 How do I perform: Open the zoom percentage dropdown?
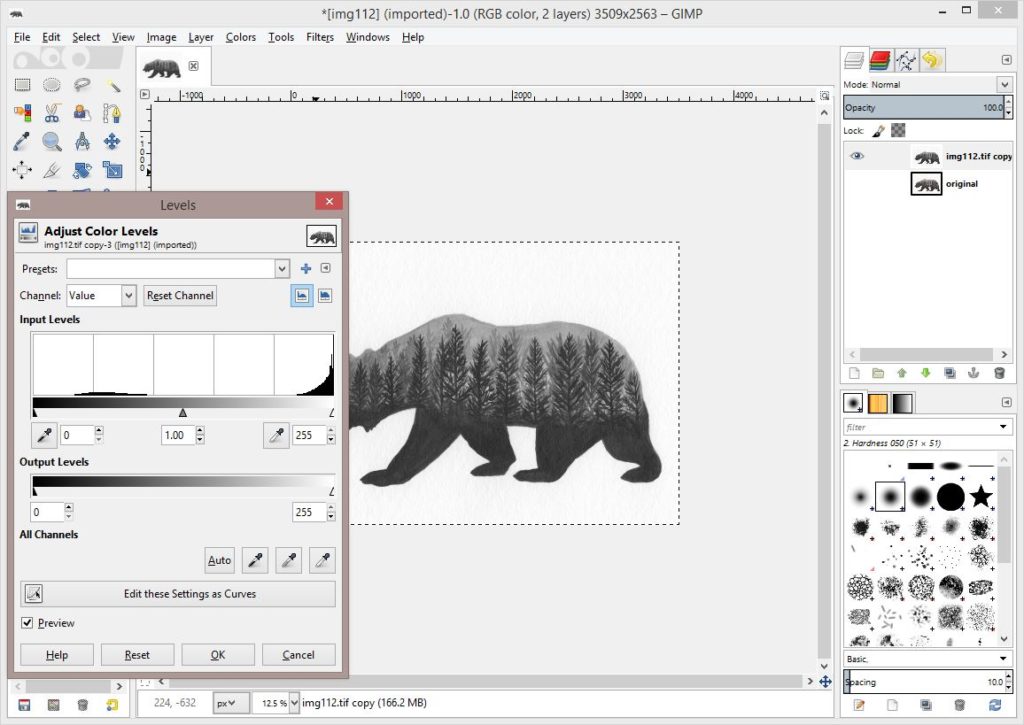(x=295, y=703)
